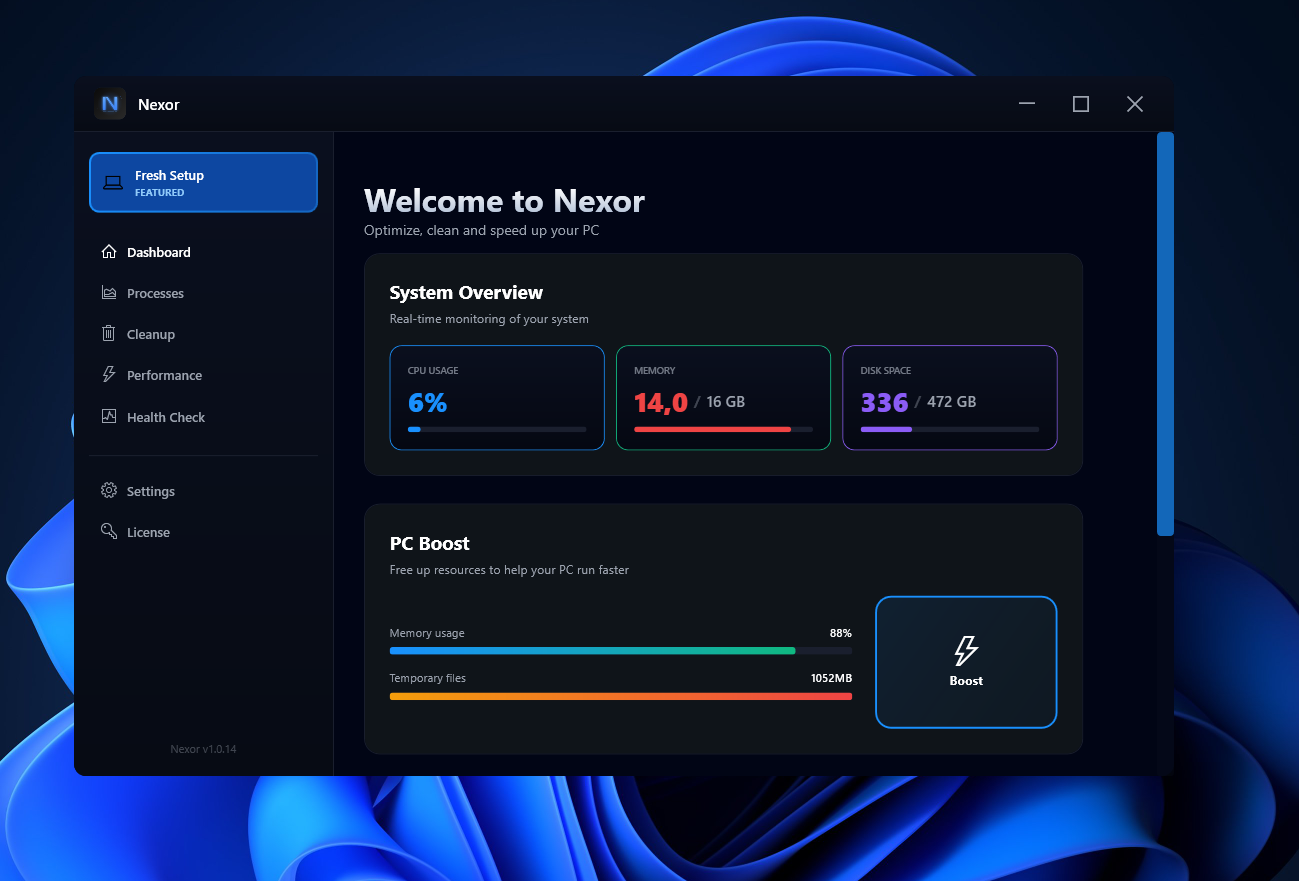Close the Nexor window
Image resolution: width=1299 pixels, height=881 pixels.
1135,104
